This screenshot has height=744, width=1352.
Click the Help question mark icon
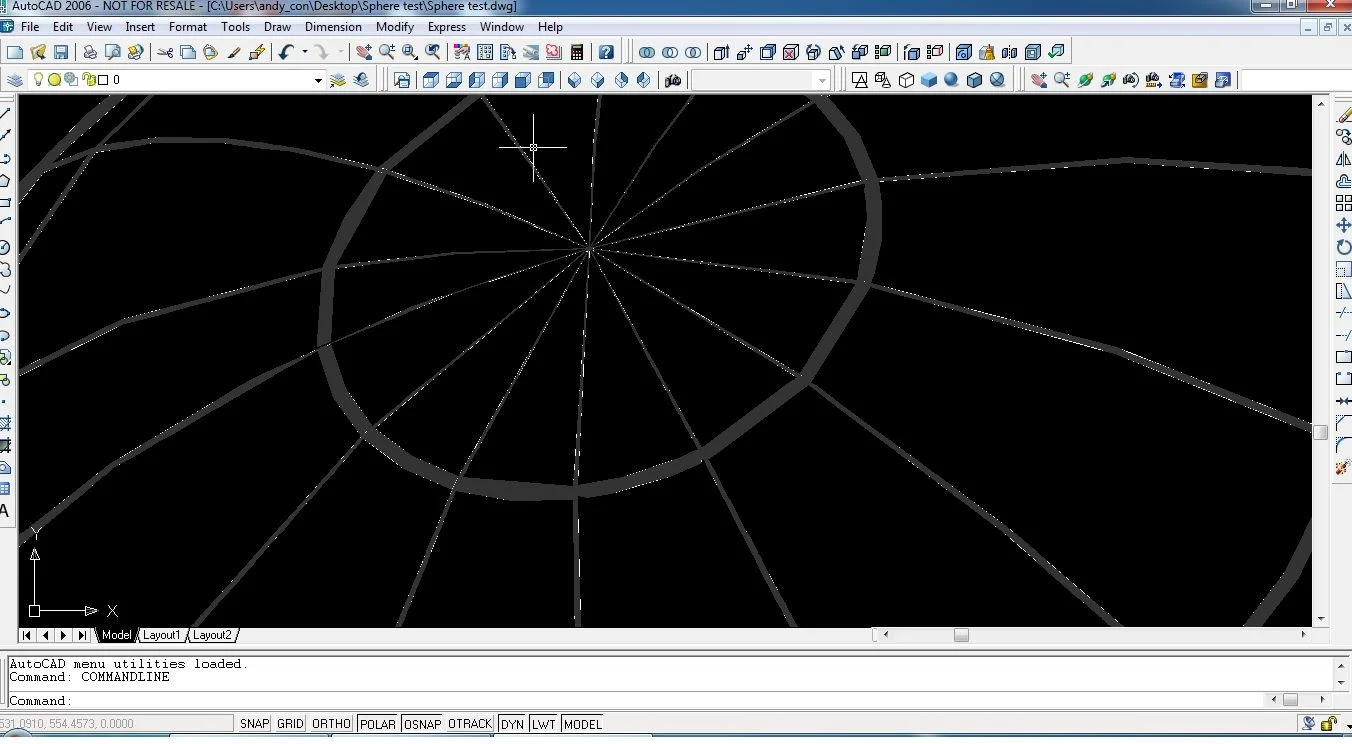[606, 52]
